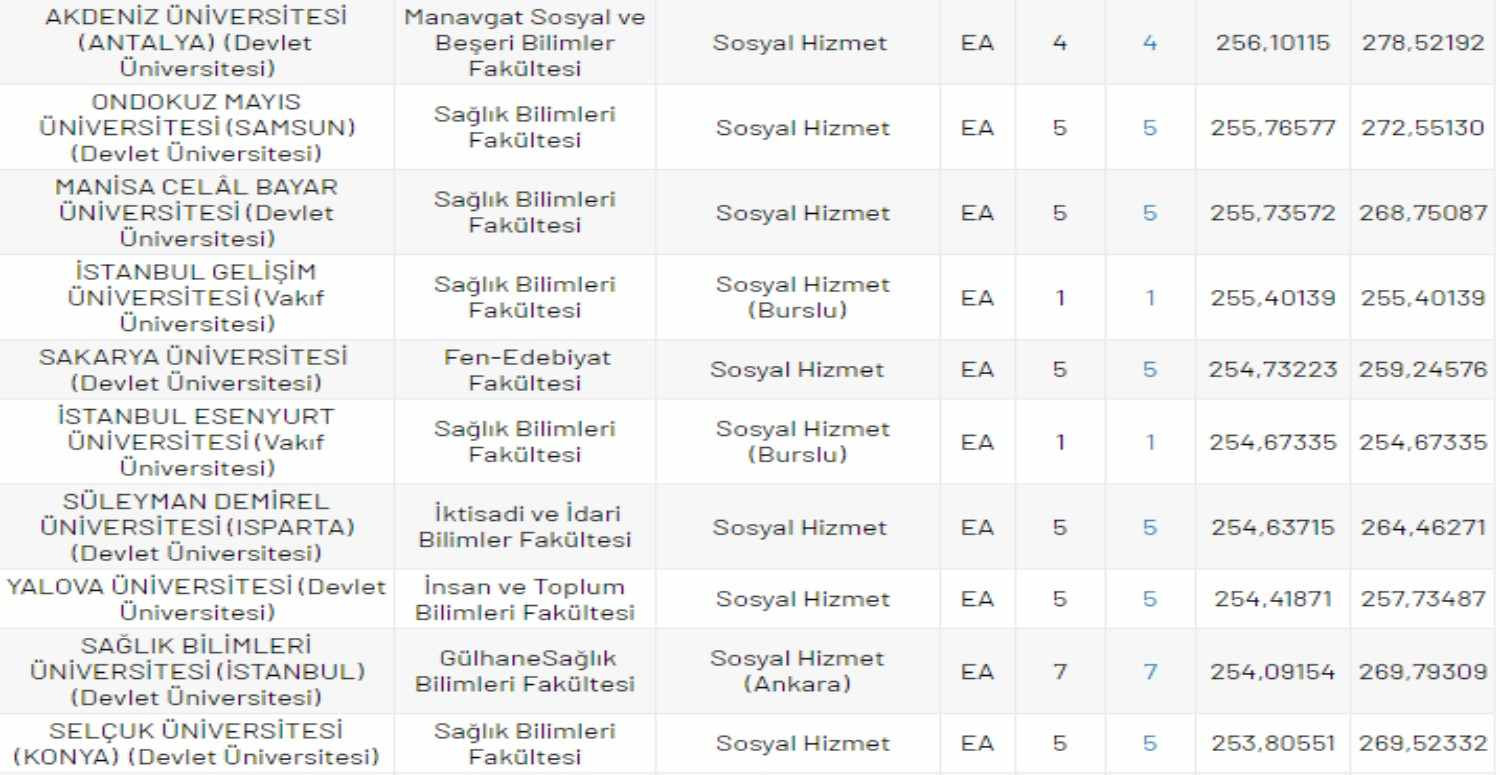This screenshot has width=1500, height=775.
Task: Click the Fen-Edebiyat Fakültesi cell
Action: [527, 370]
